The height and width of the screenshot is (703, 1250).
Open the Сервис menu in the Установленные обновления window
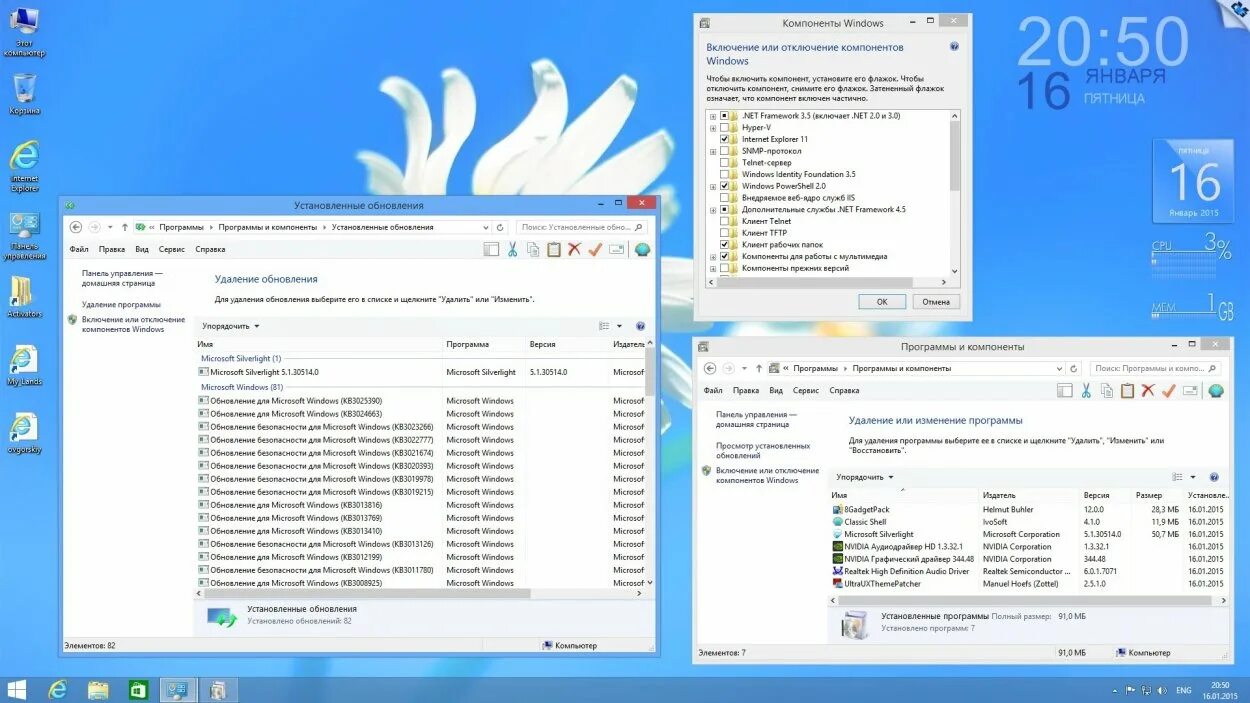[x=172, y=250]
